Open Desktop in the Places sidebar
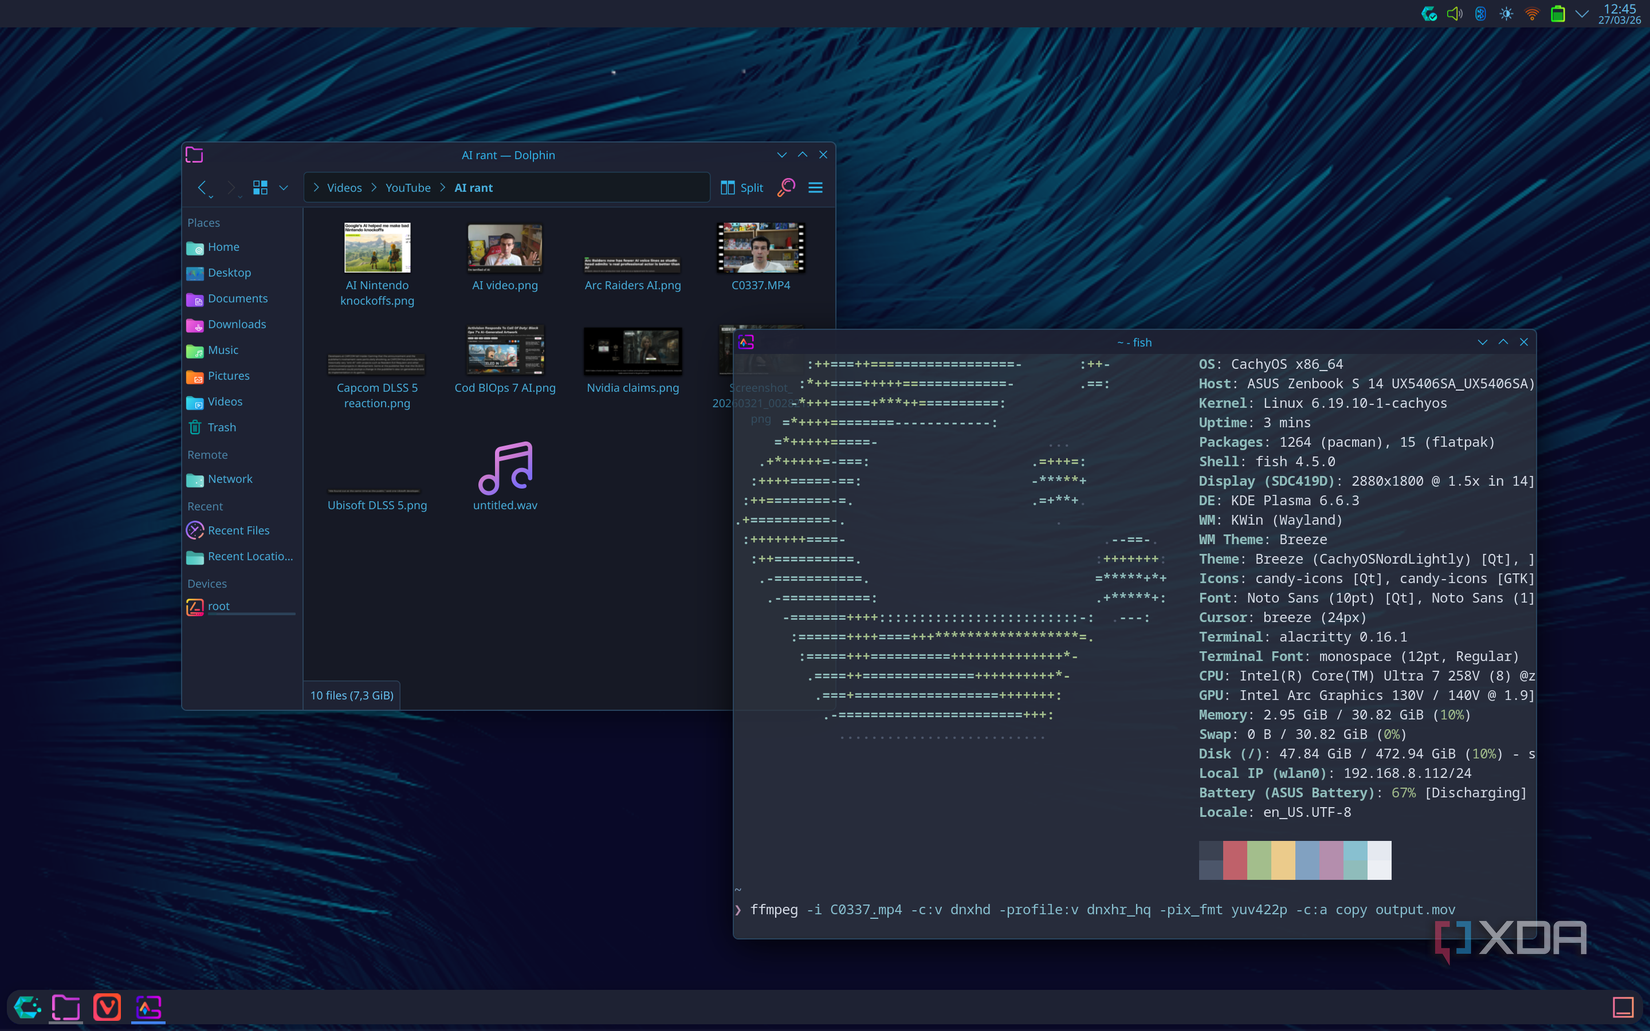Viewport: 1650px width, 1031px height. pos(240,273)
